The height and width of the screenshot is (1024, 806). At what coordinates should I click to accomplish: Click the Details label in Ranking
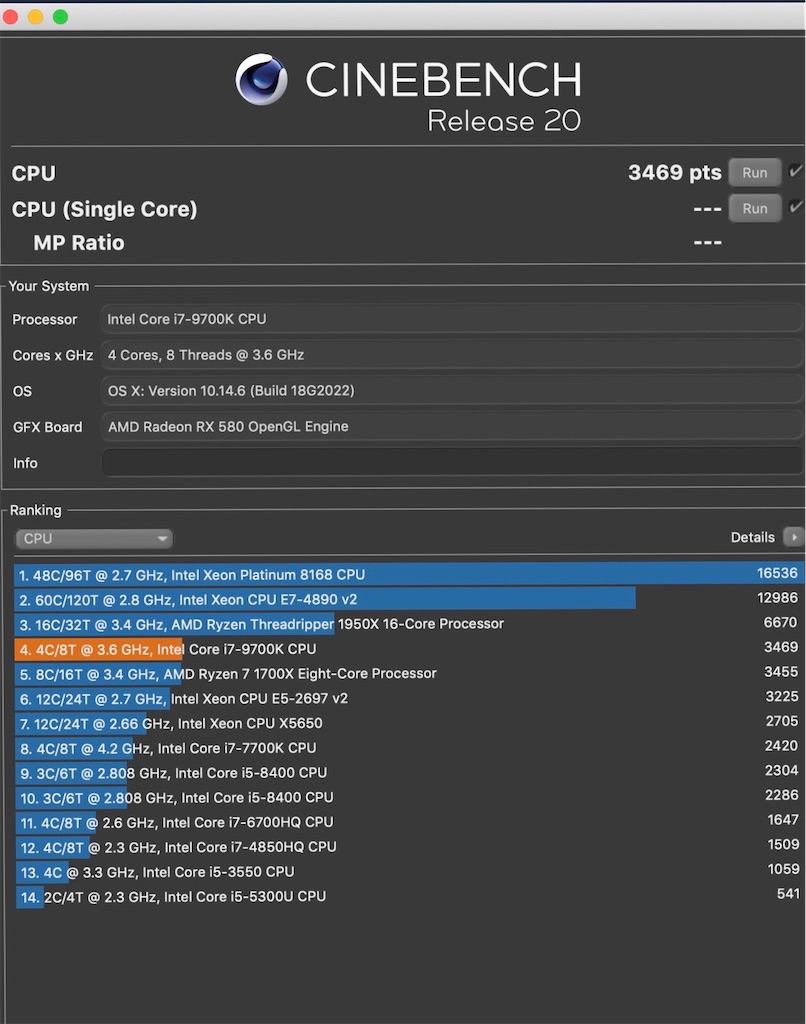click(752, 537)
